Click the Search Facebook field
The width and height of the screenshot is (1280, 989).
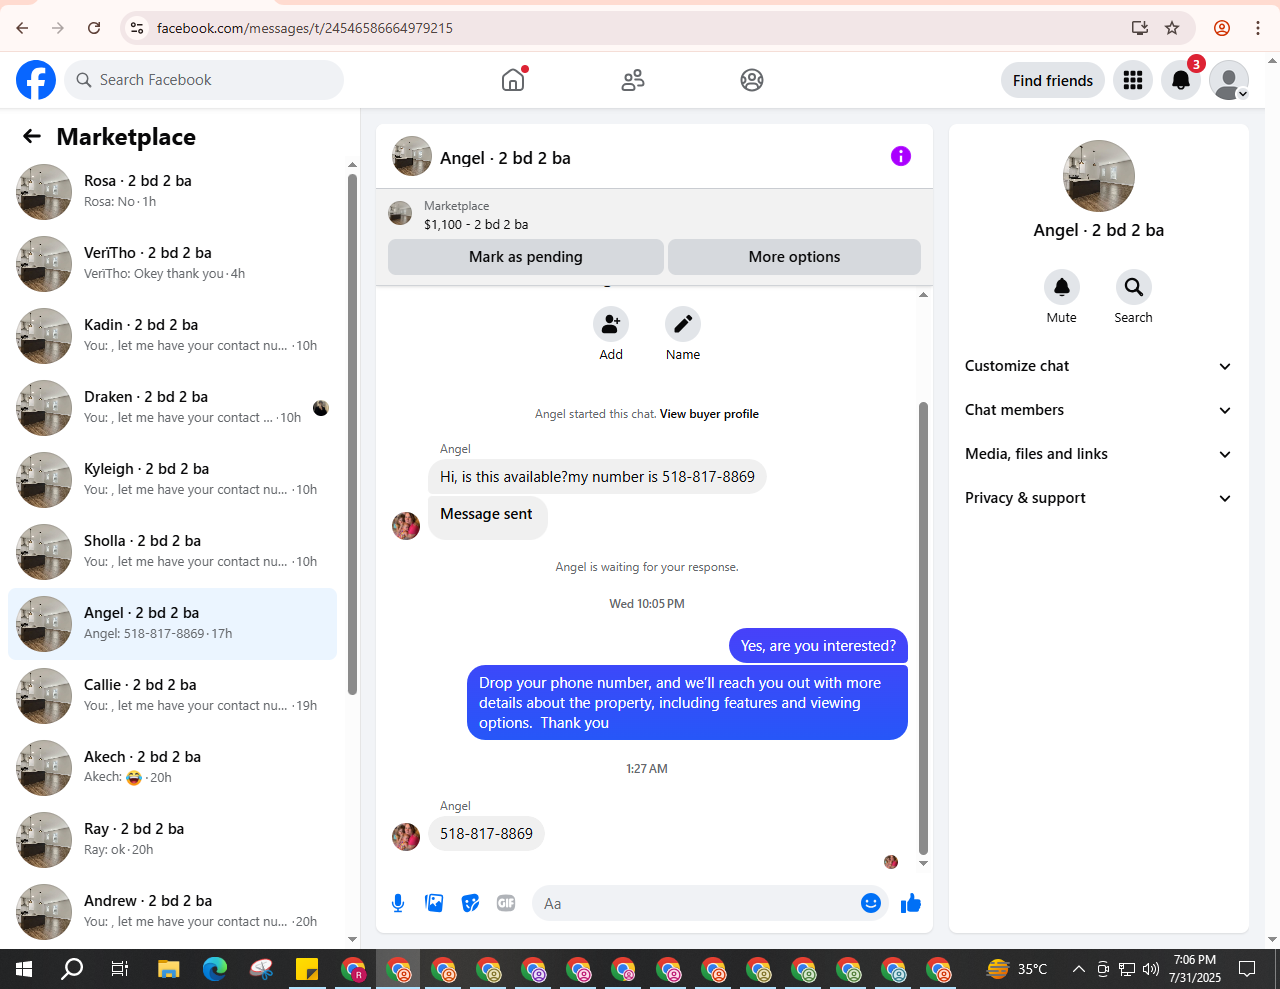tap(204, 80)
